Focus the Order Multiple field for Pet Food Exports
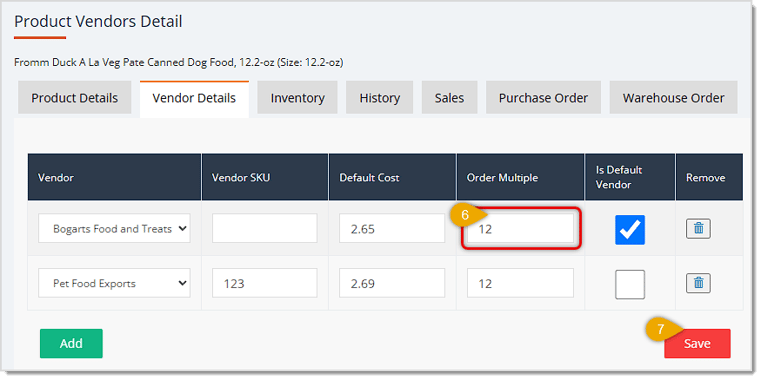The image size is (761, 380). click(x=520, y=283)
